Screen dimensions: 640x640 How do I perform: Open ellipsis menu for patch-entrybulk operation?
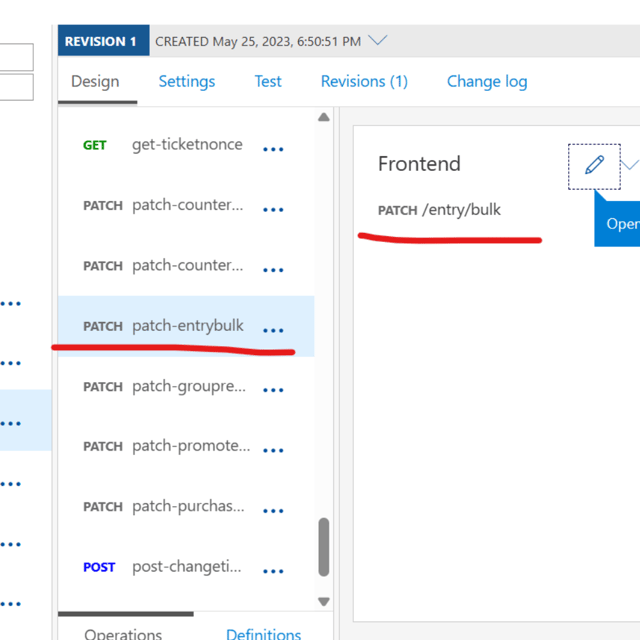click(x=273, y=330)
